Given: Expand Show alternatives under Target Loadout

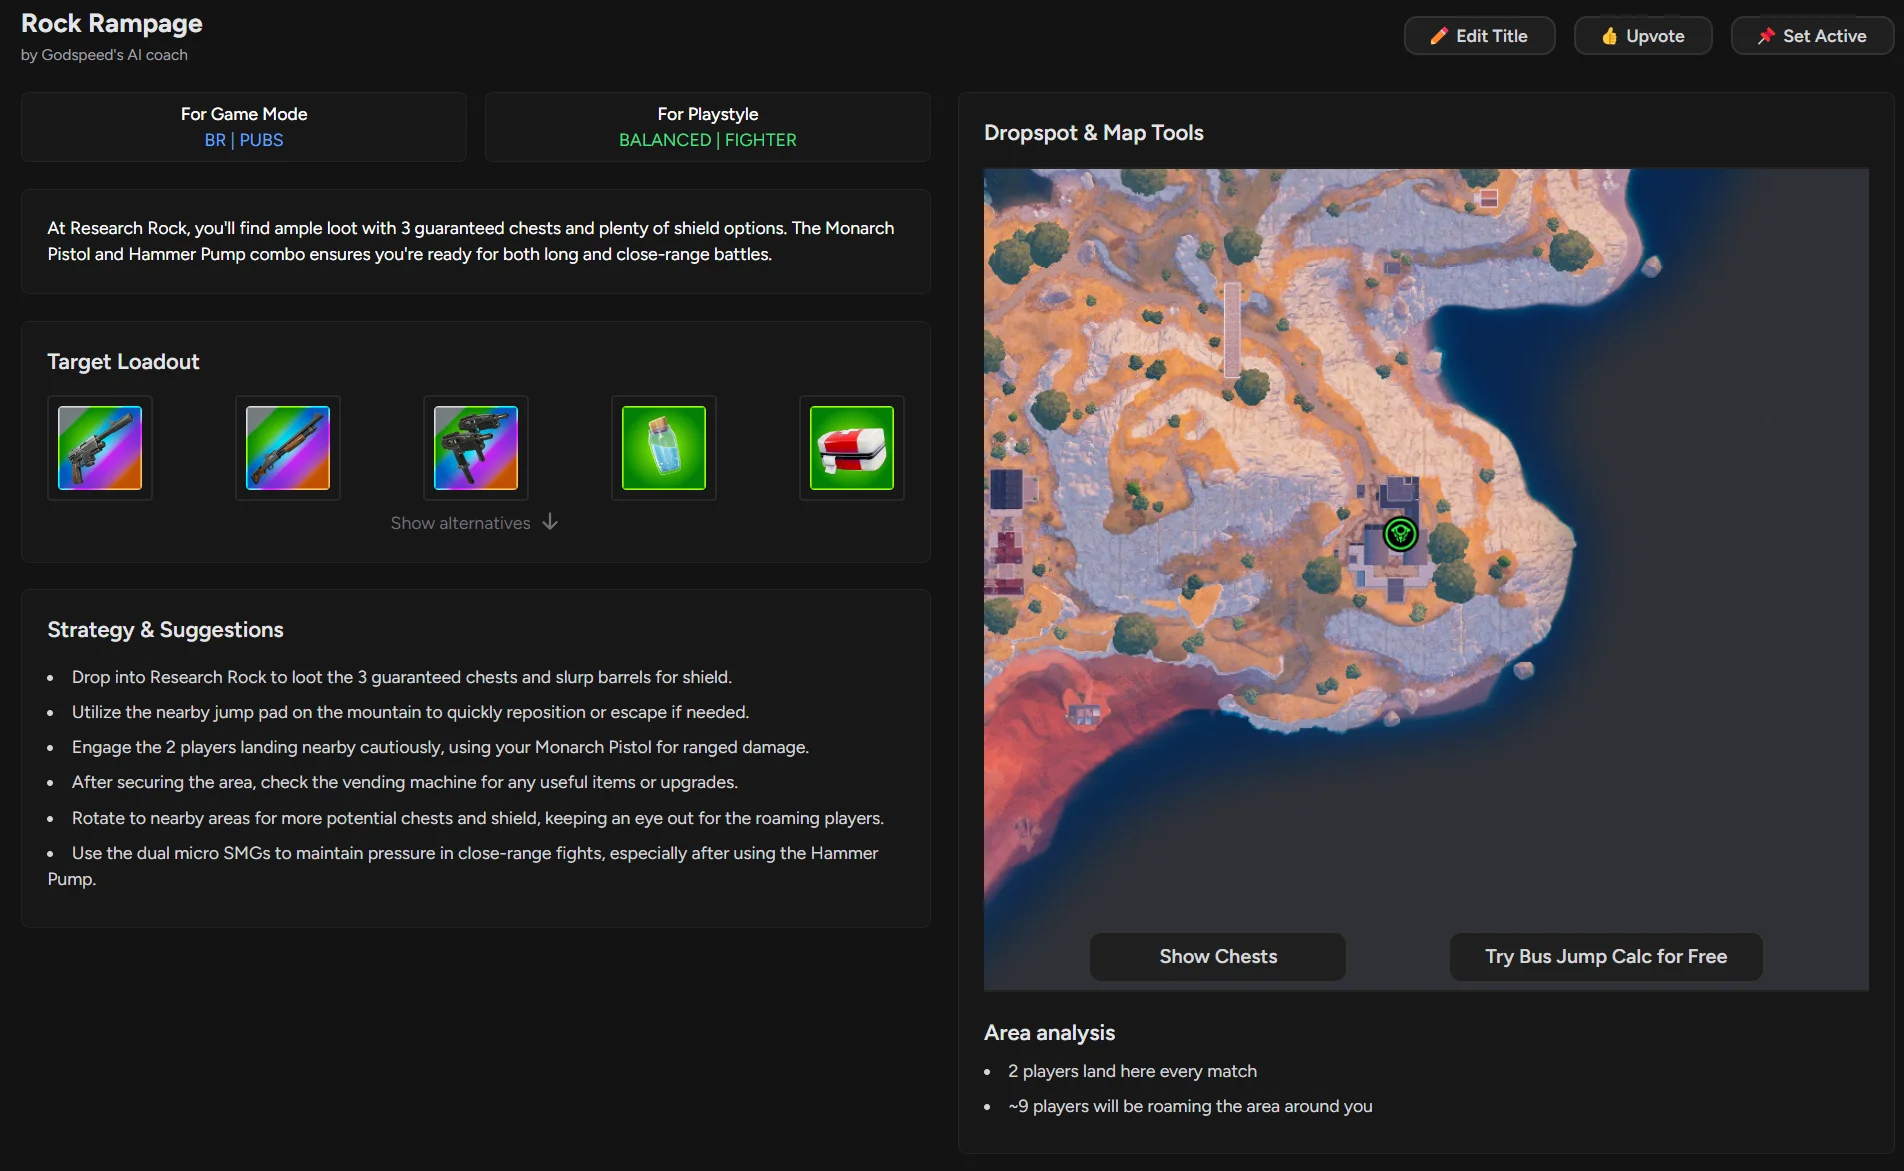Looking at the screenshot, I should [474, 522].
